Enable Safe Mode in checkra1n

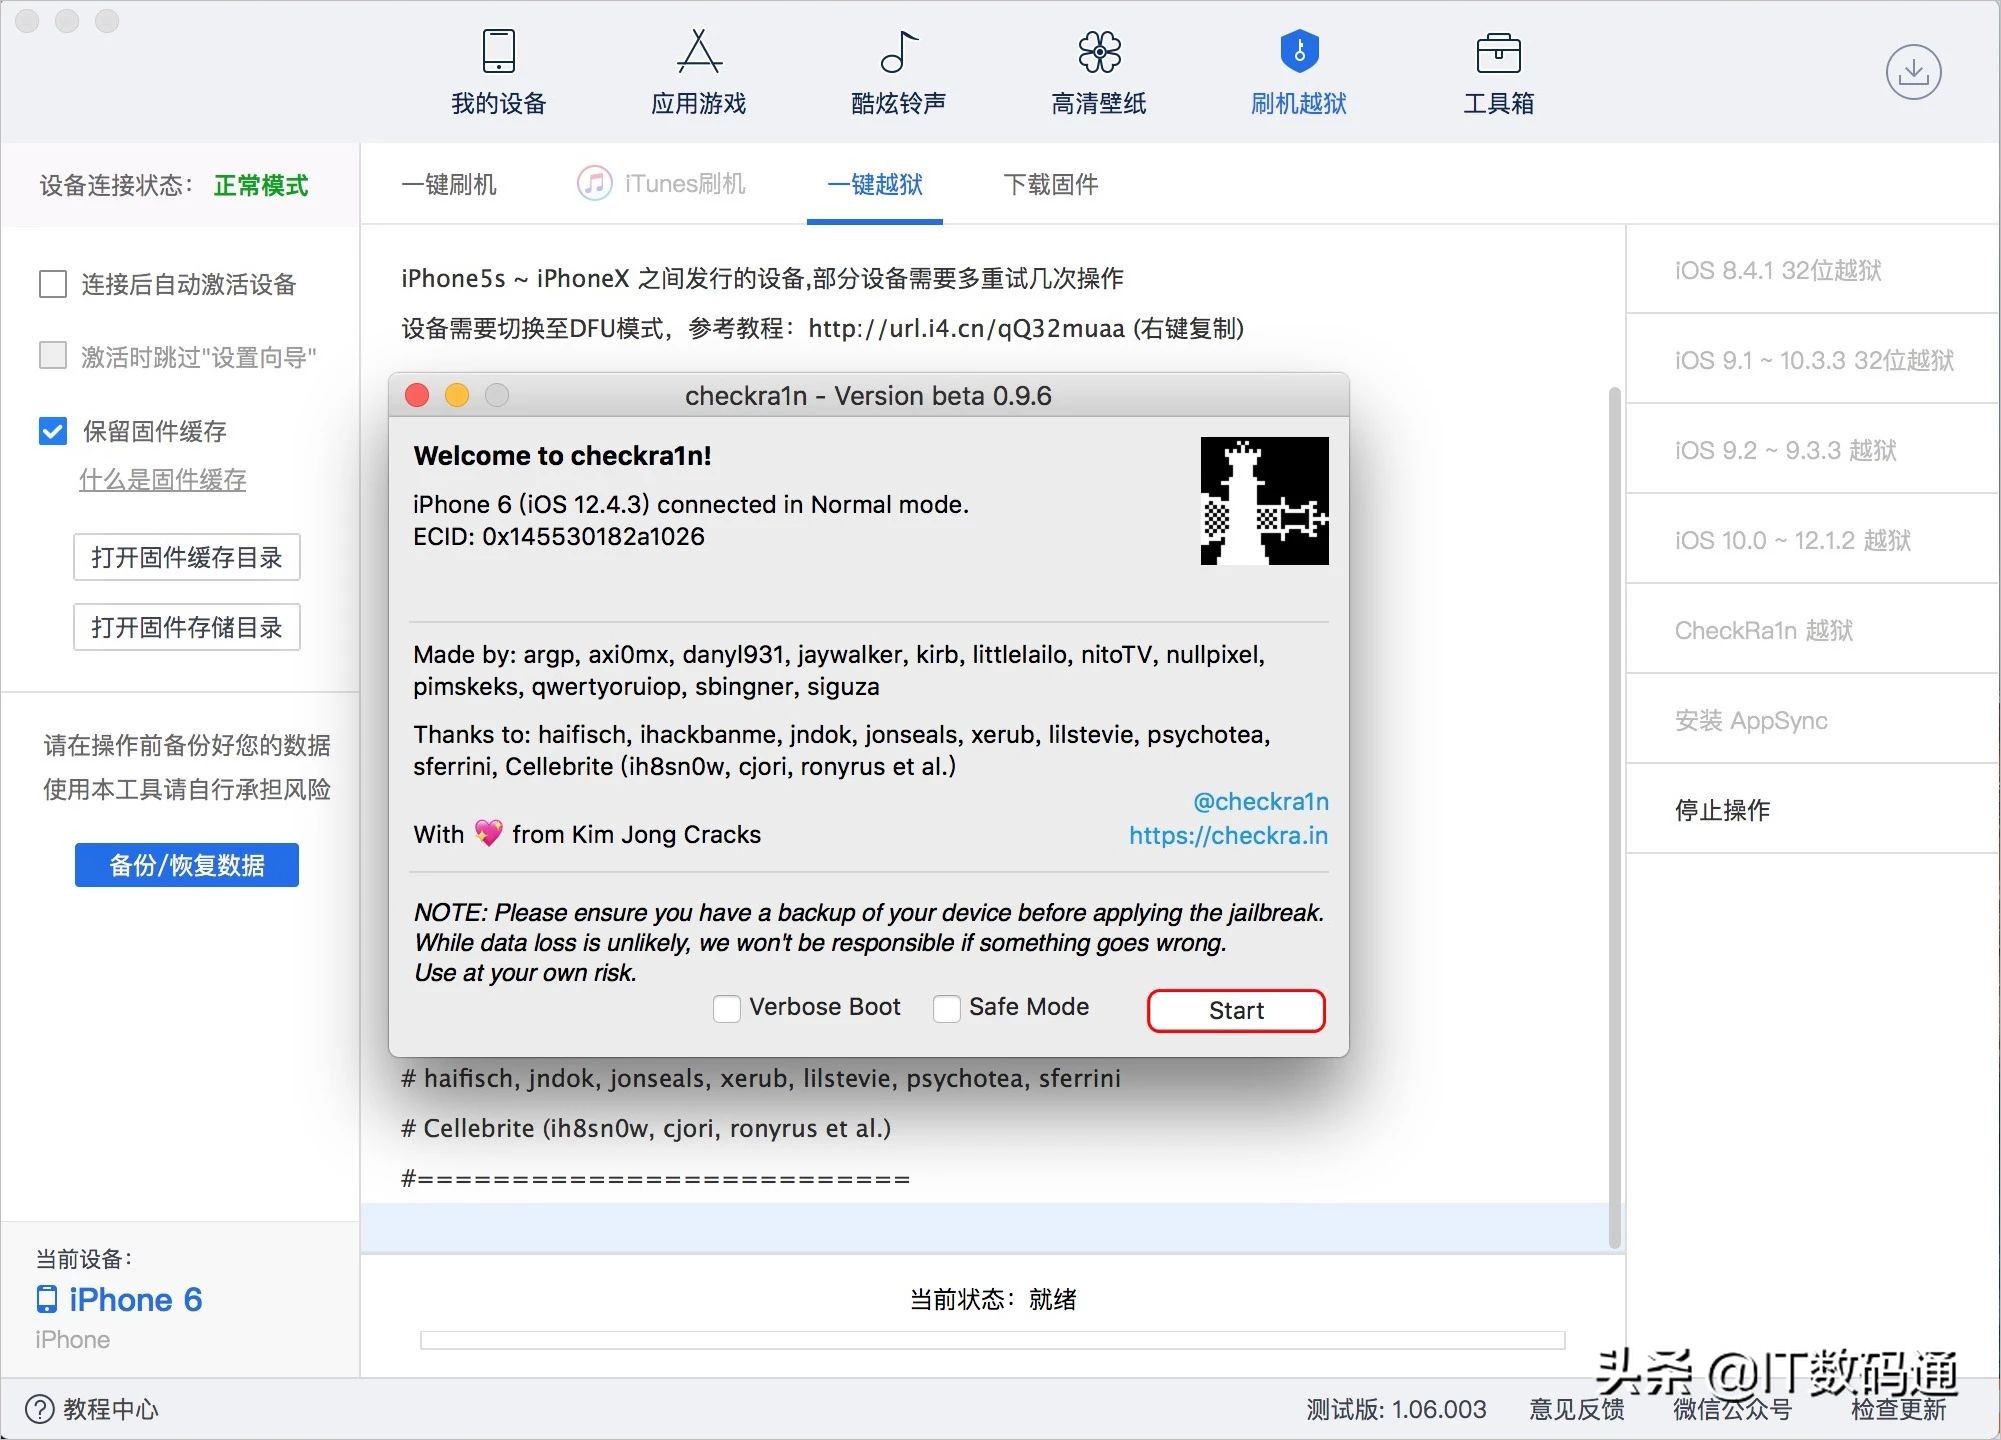click(946, 1008)
